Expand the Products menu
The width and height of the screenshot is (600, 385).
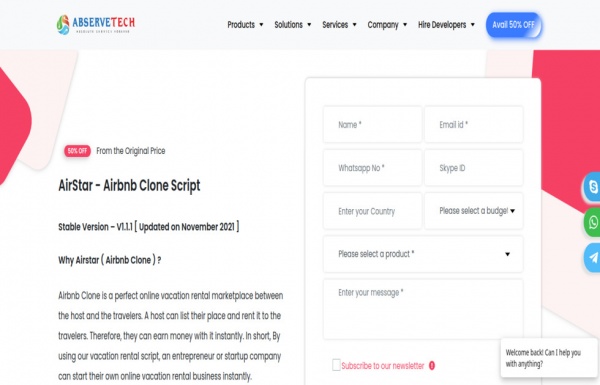245,24
